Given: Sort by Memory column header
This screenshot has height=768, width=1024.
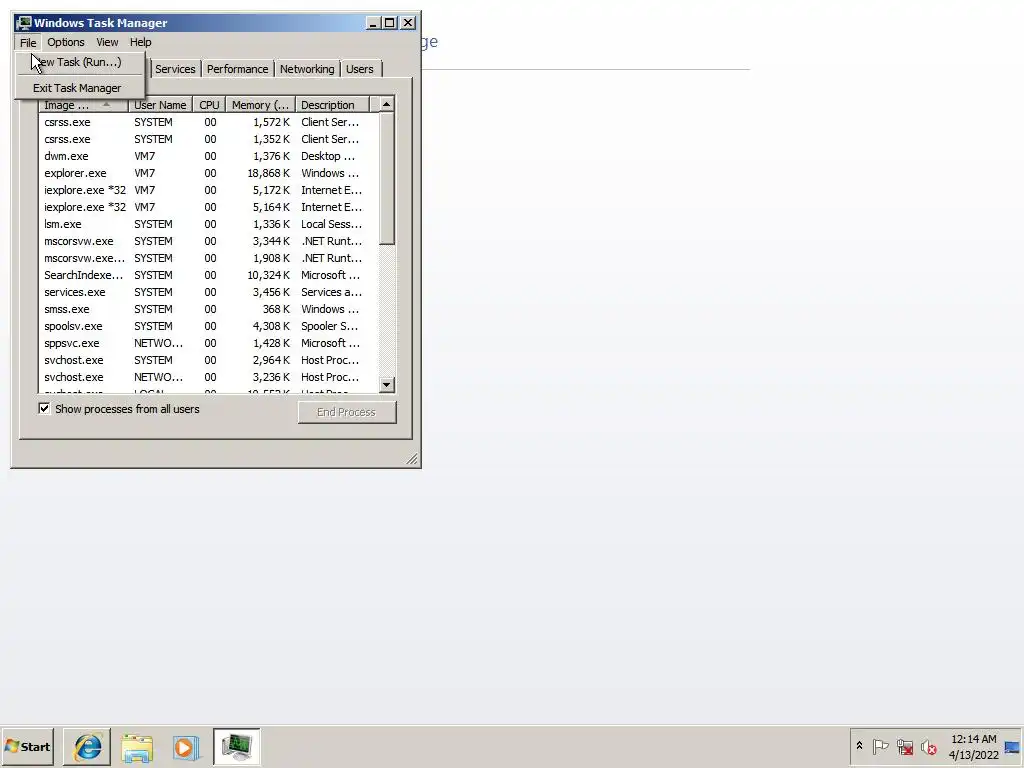Looking at the screenshot, I should click(x=260, y=105).
